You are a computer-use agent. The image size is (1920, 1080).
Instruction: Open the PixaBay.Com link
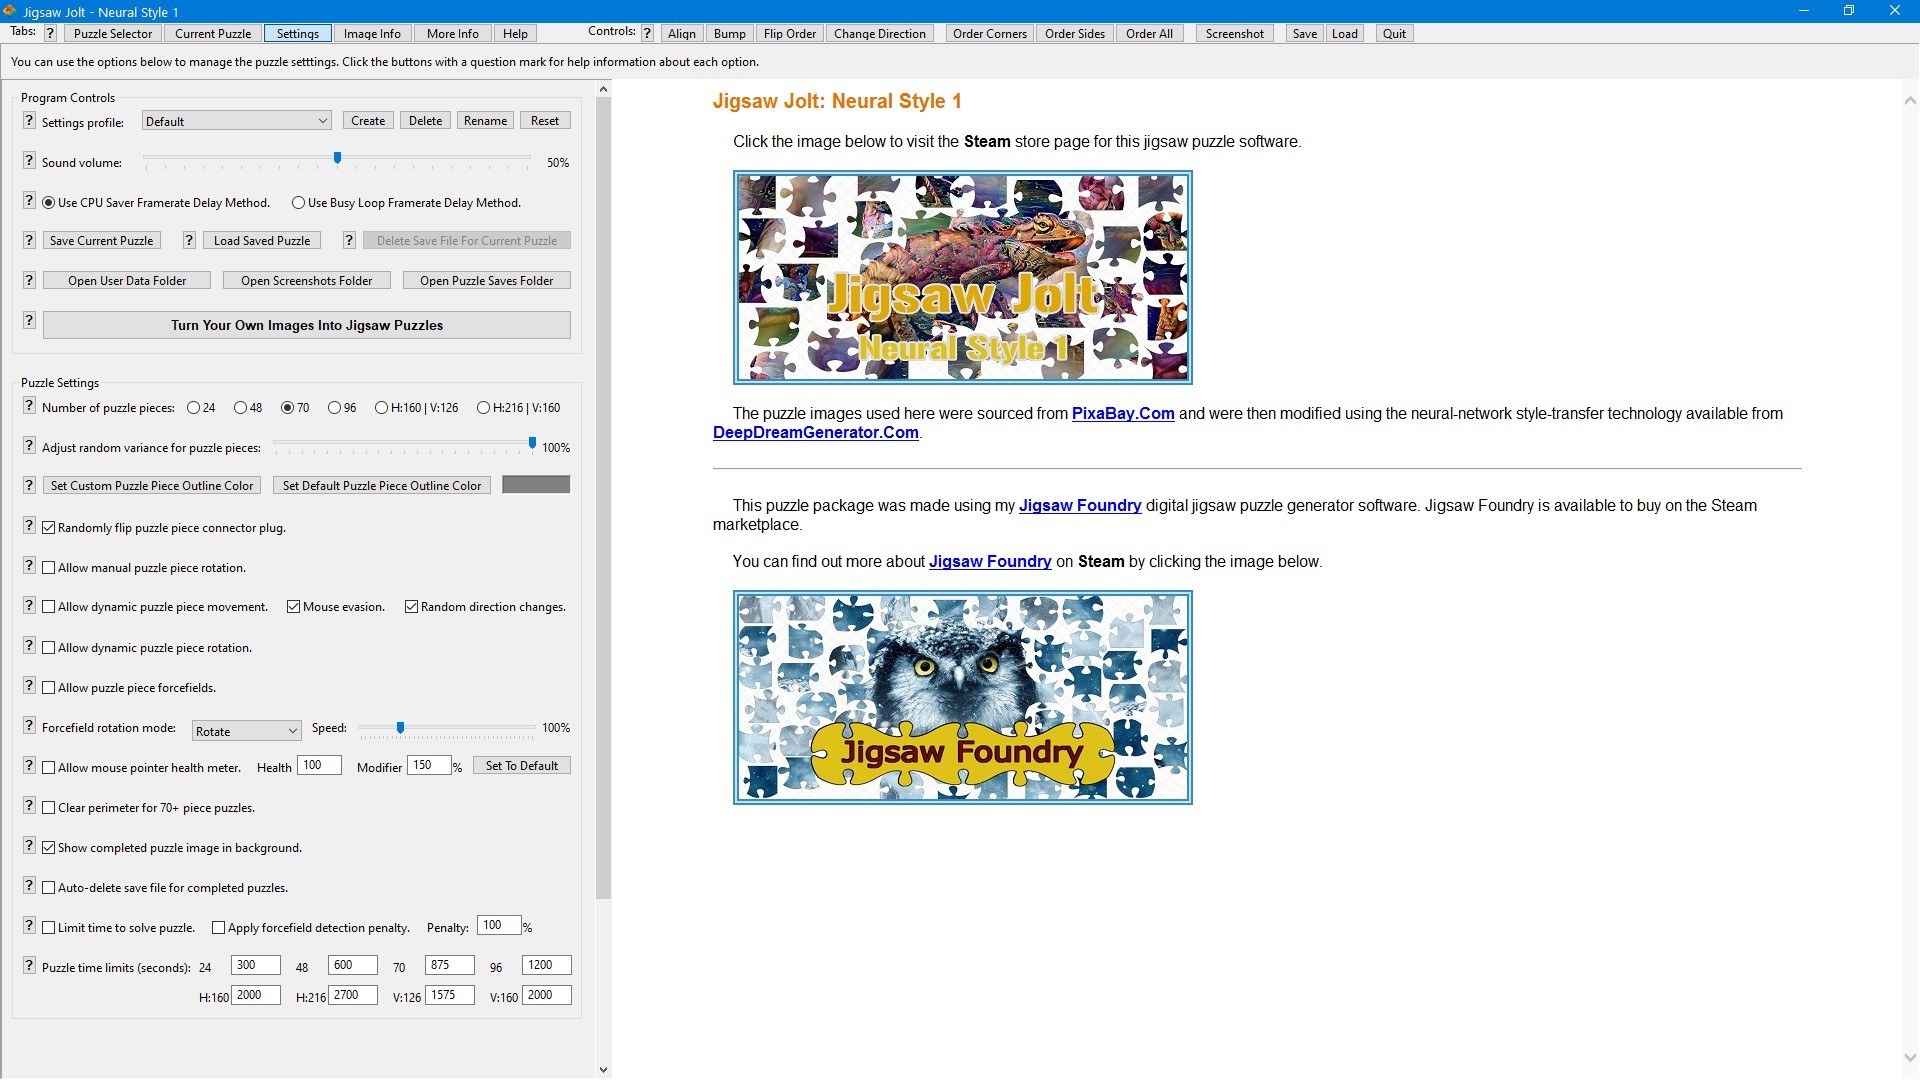tap(1122, 414)
